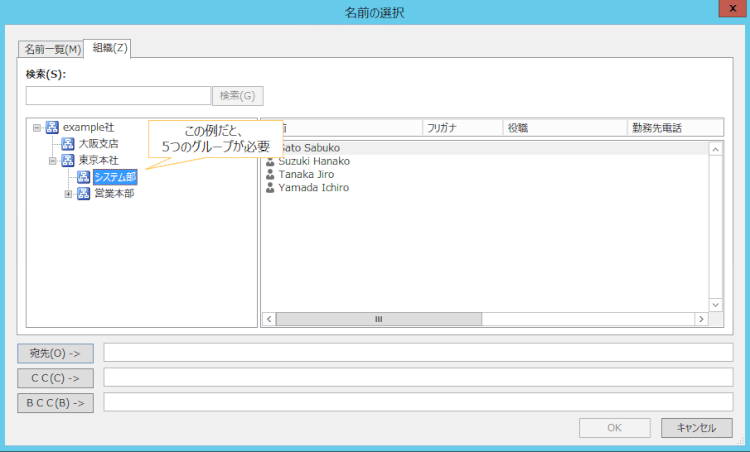Click the 検索(S) search input field

tap(118, 95)
